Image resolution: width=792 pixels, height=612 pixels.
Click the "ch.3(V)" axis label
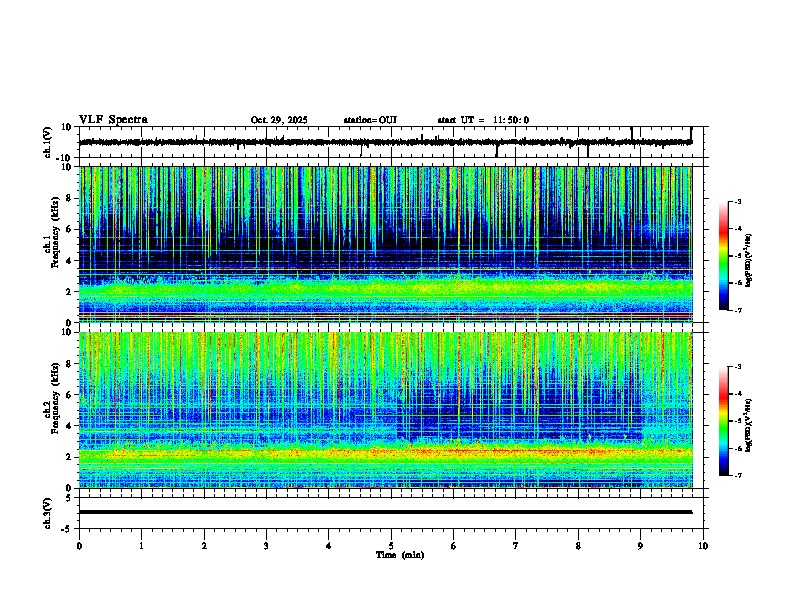click(x=48, y=513)
